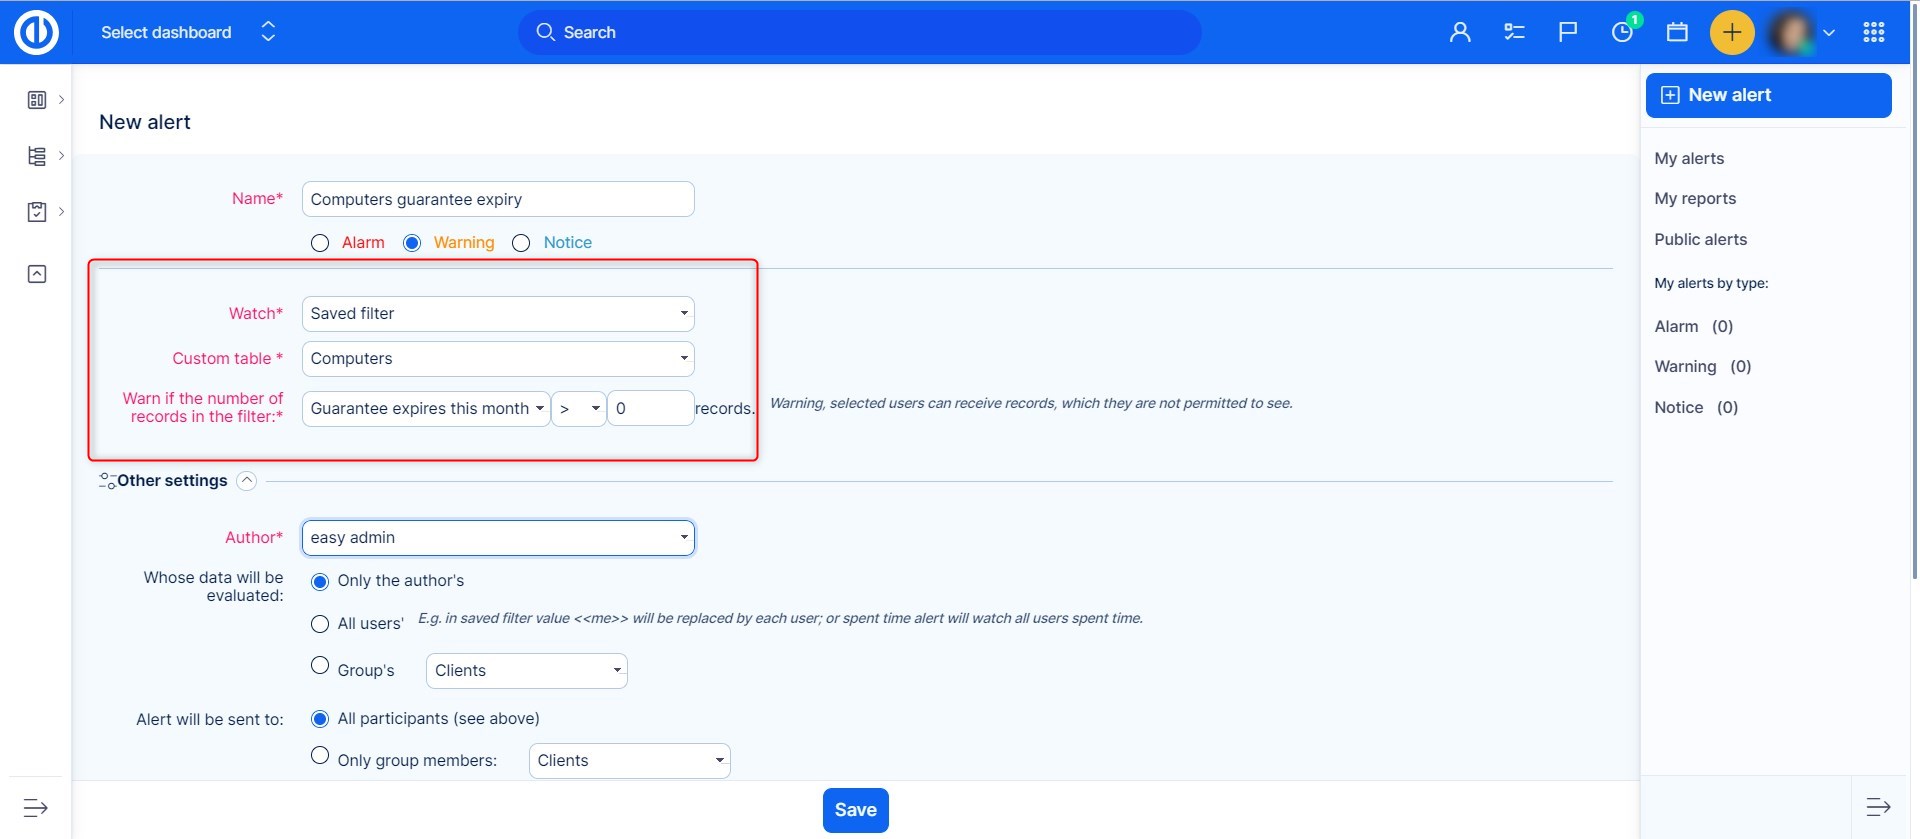Select the Alarm radio button

click(320, 243)
